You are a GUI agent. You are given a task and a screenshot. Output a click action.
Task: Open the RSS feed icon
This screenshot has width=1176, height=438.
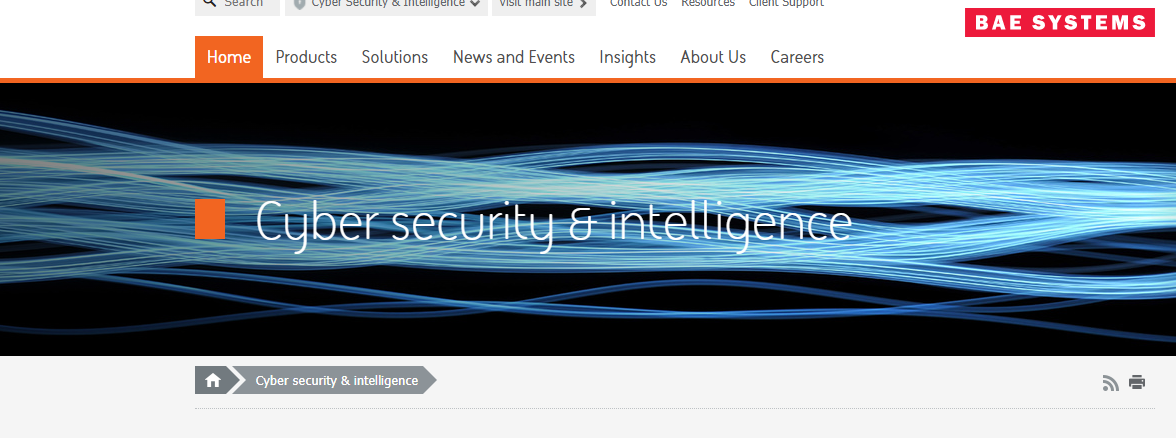click(1110, 382)
